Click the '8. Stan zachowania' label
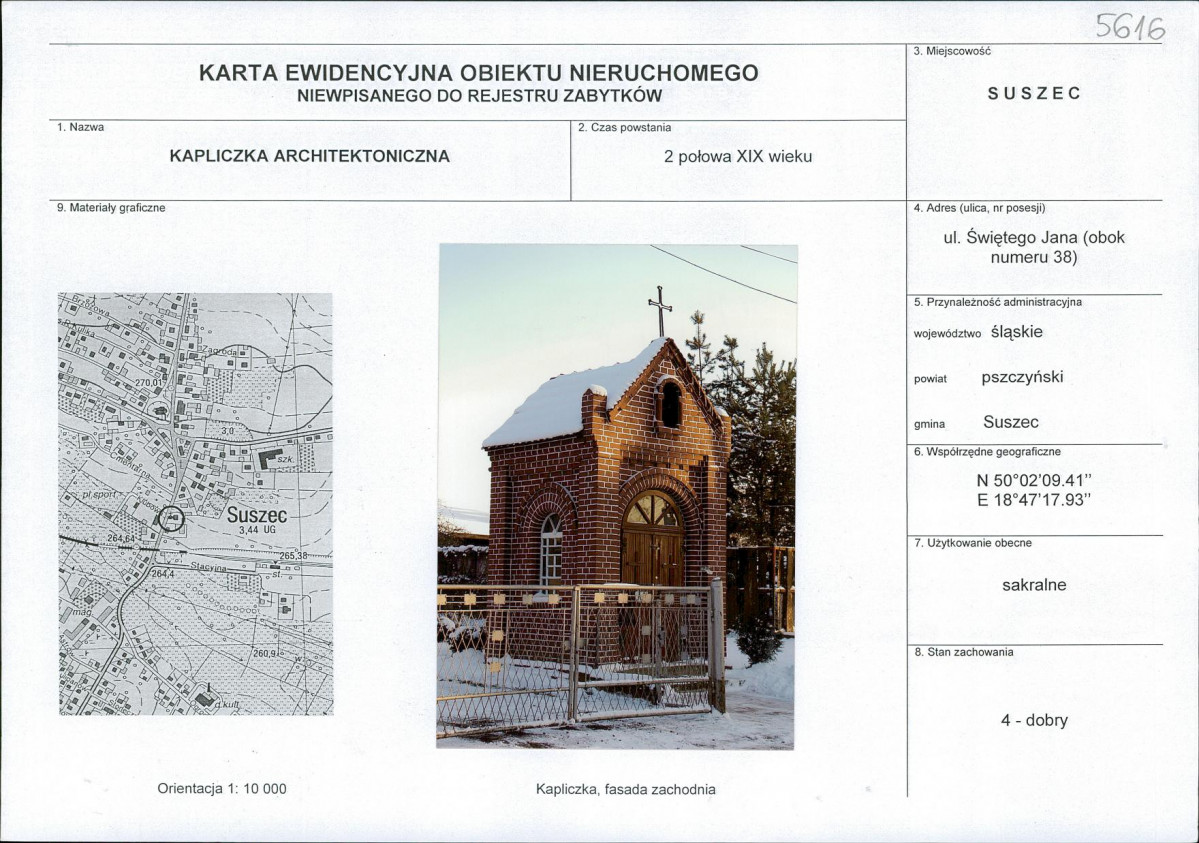Image resolution: width=1199 pixels, height=843 pixels. (963, 653)
